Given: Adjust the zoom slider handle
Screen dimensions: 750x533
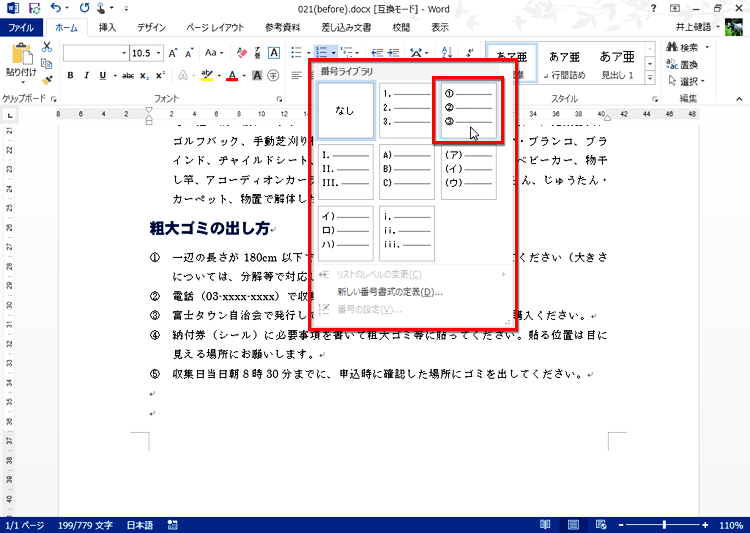Looking at the screenshot, I should point(664,525).
